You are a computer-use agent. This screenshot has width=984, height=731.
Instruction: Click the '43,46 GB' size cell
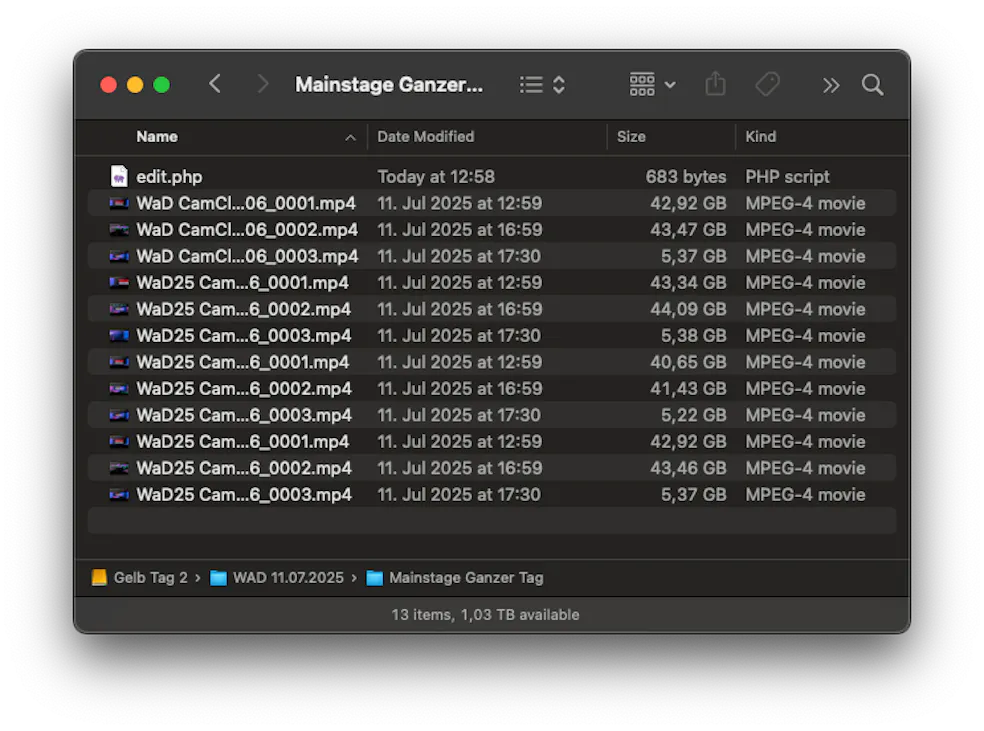[688, 468]
